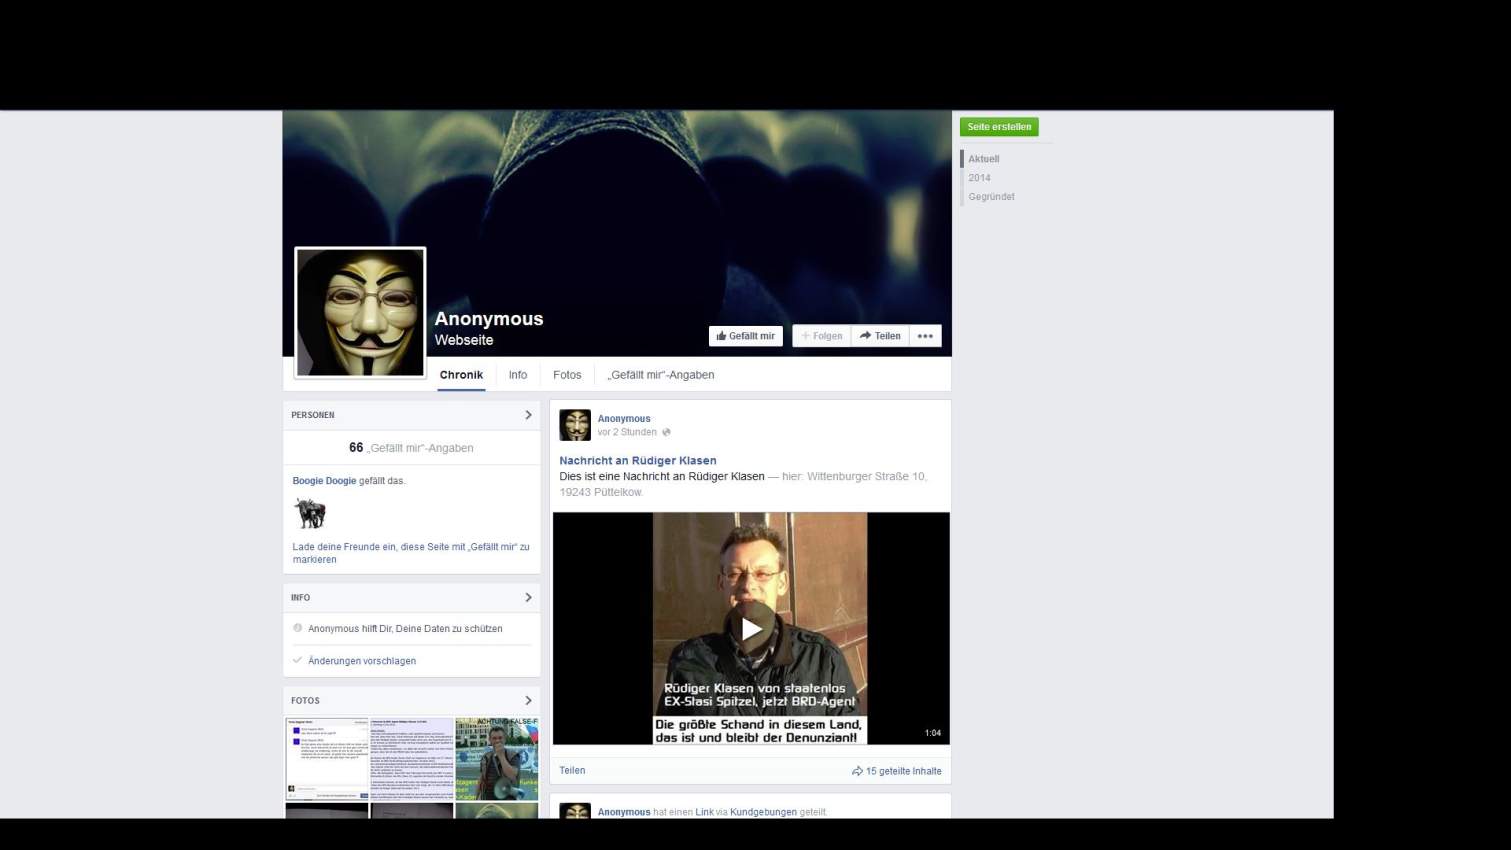Click the FOTOS section header text

pos(305,701)
